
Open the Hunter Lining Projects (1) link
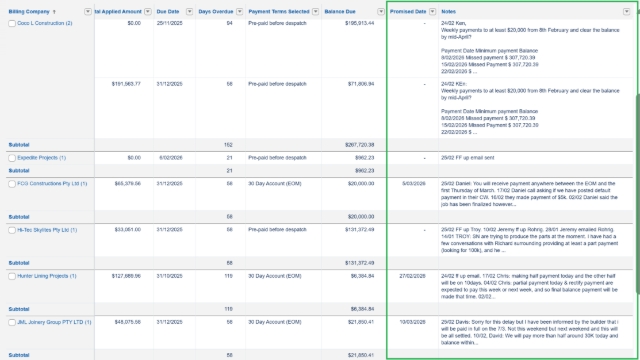(47, 276)
